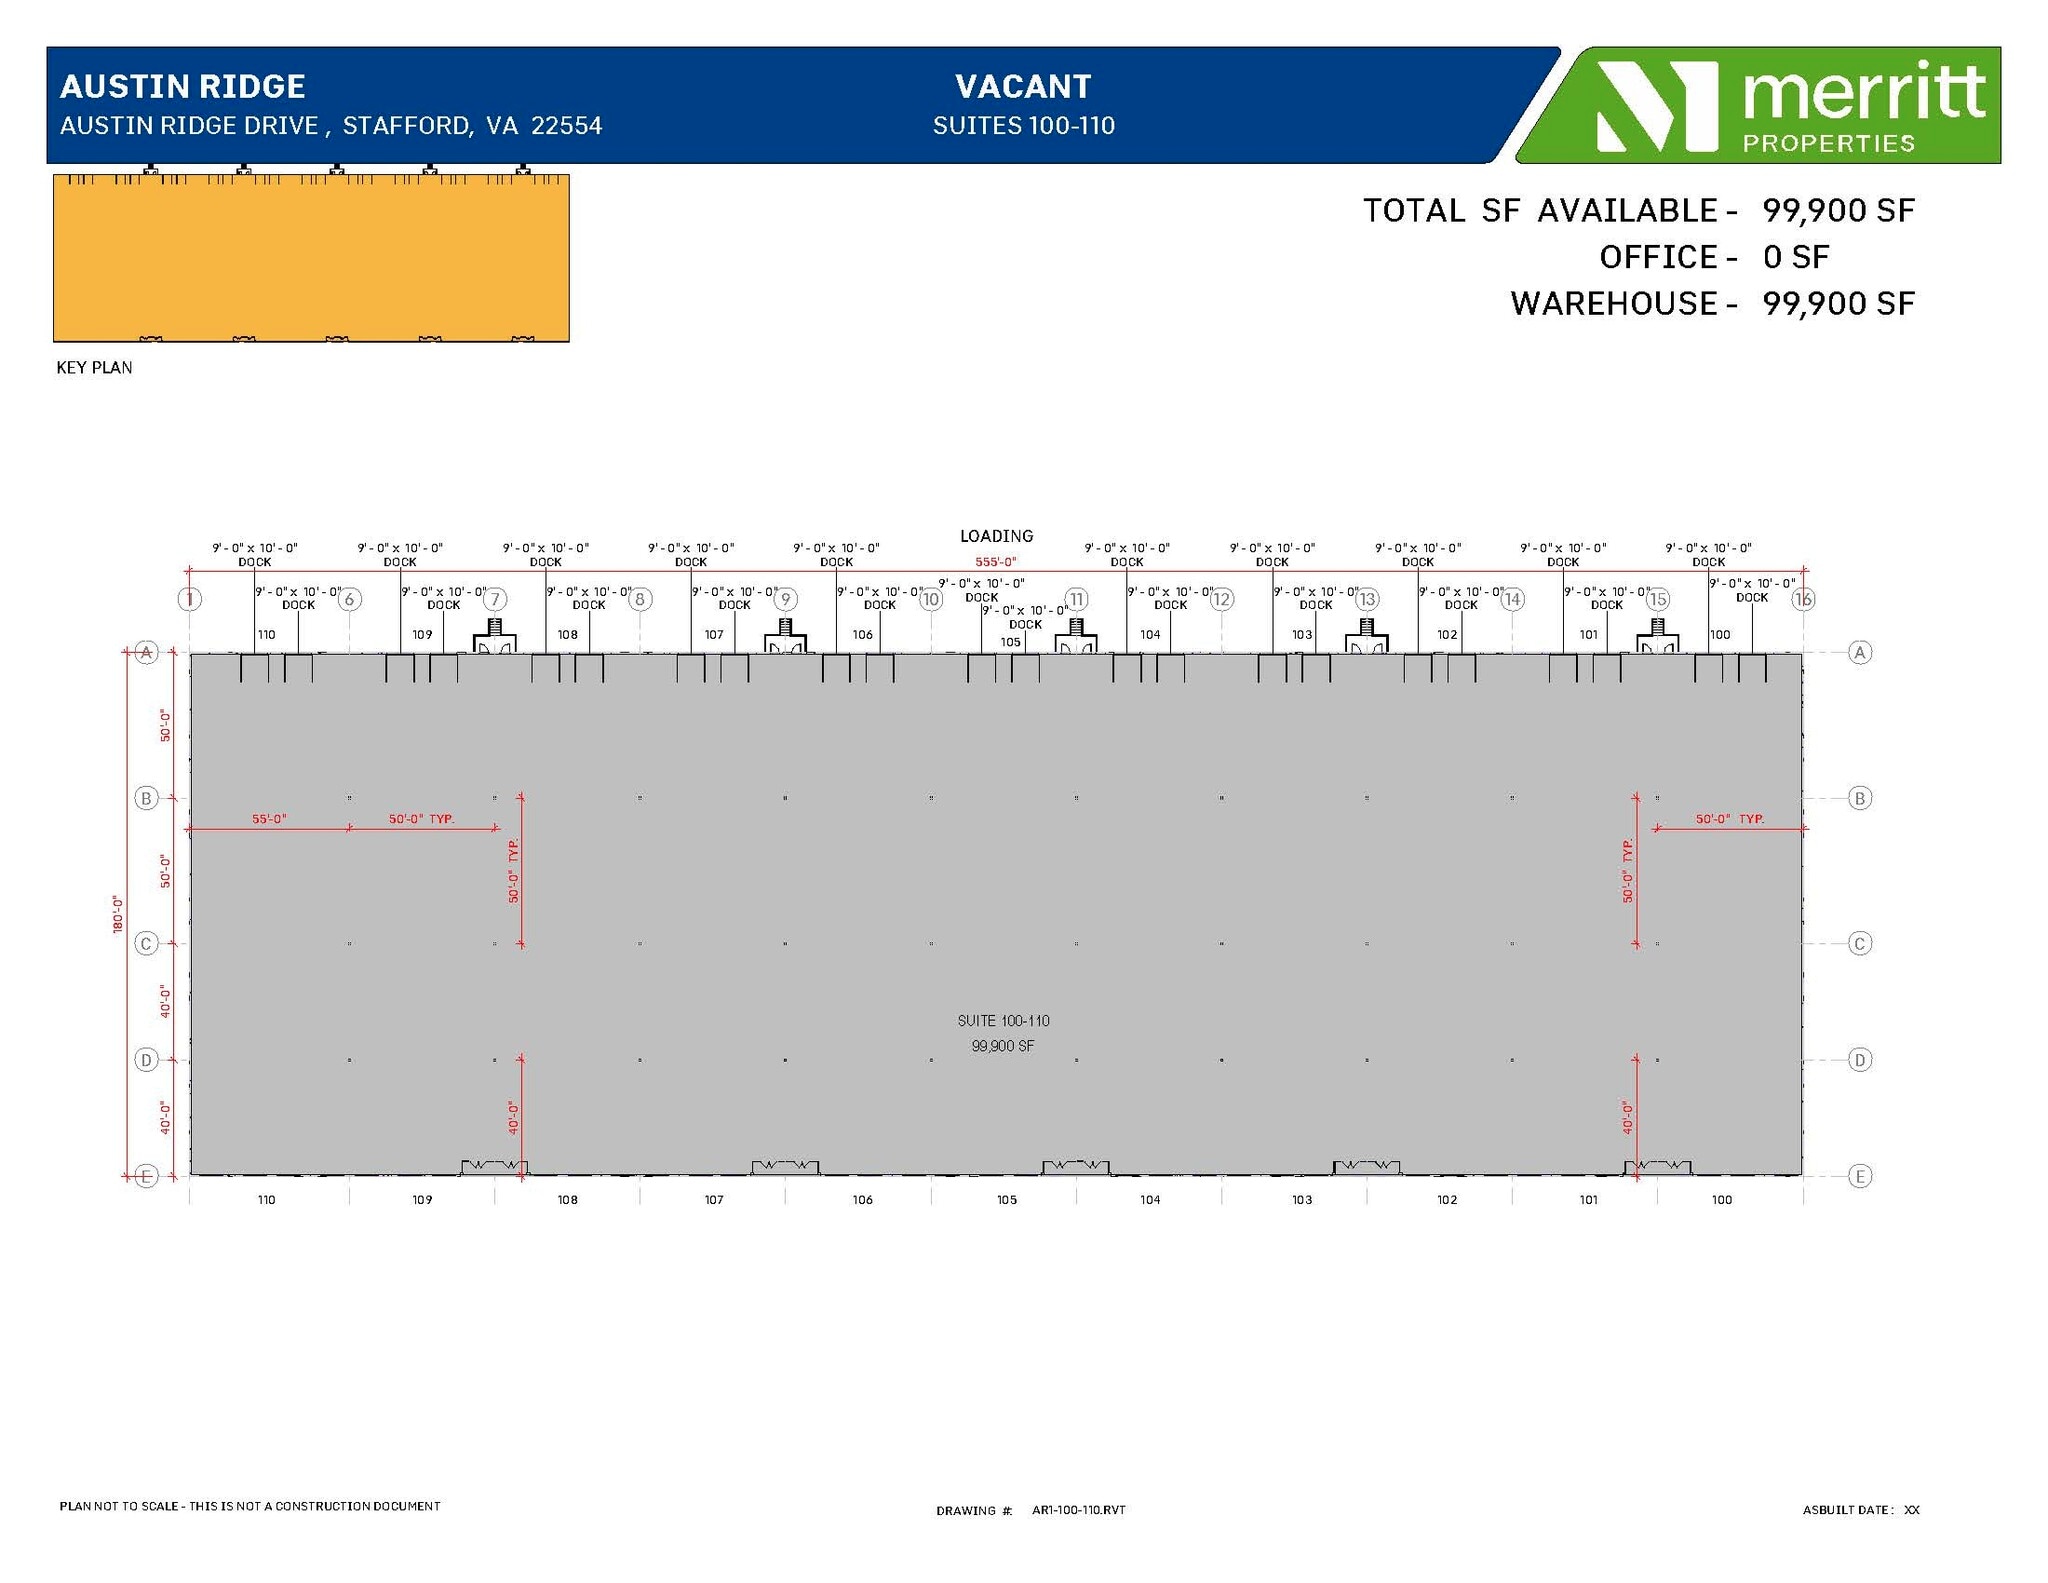The width and height of the screenshot is (2048, 1583).
Task: Click the 180'-0" overall depth dimension
Action: pos(117,914)
